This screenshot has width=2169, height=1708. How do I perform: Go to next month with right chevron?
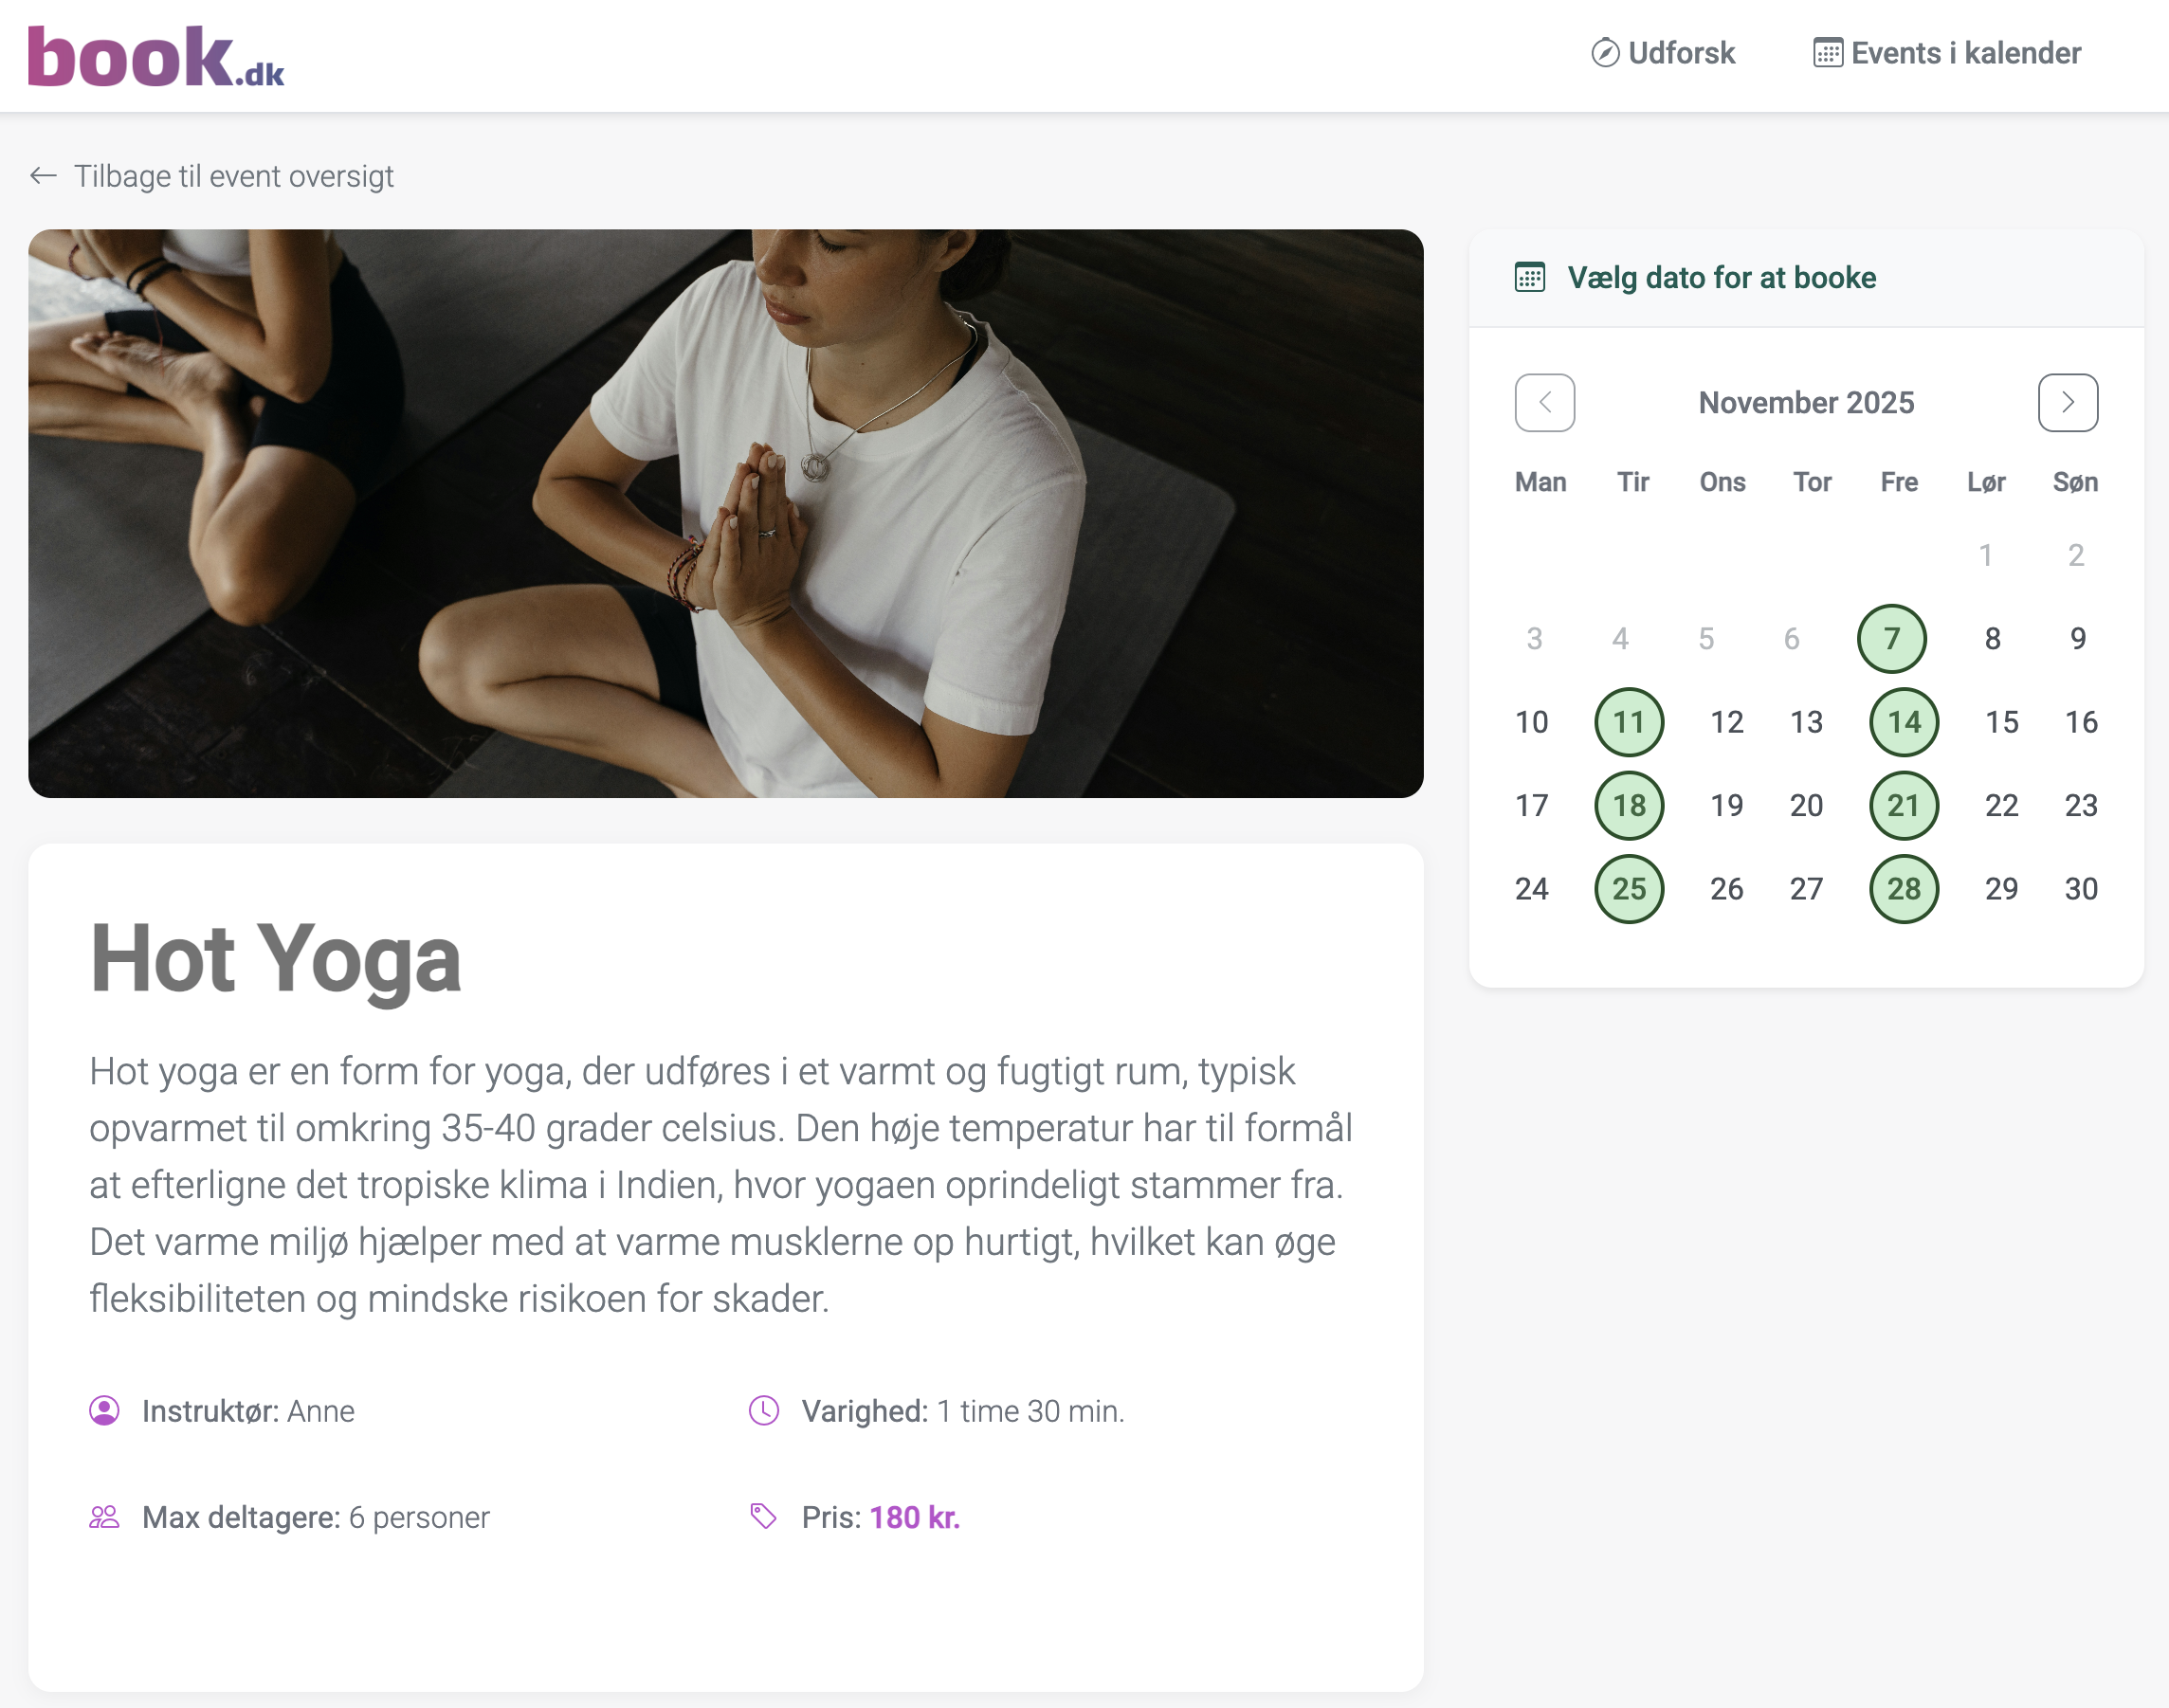[x=2067, y=402]
